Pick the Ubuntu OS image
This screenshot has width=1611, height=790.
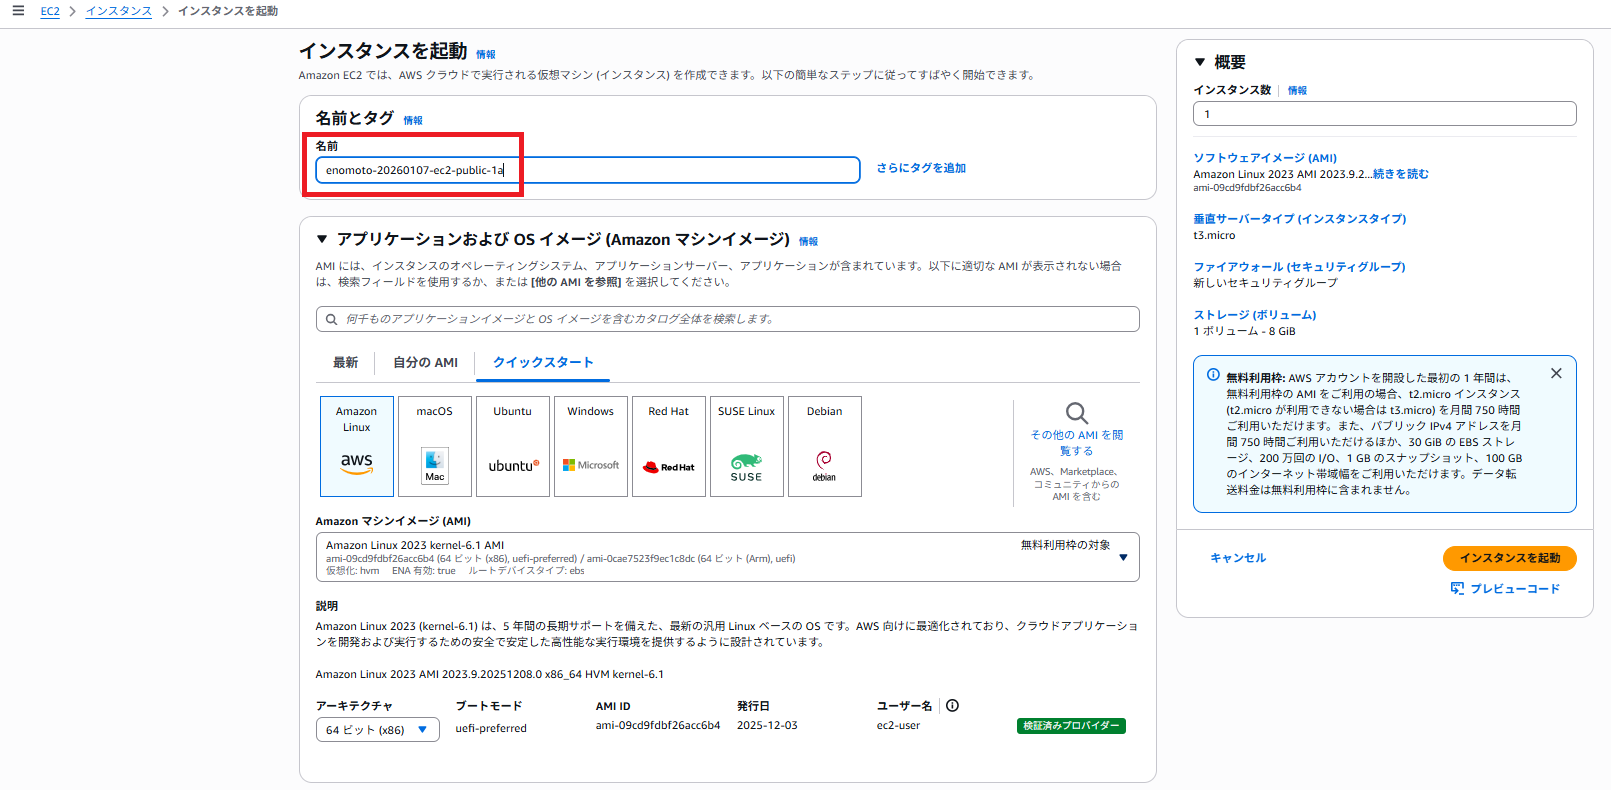point(513,446)
